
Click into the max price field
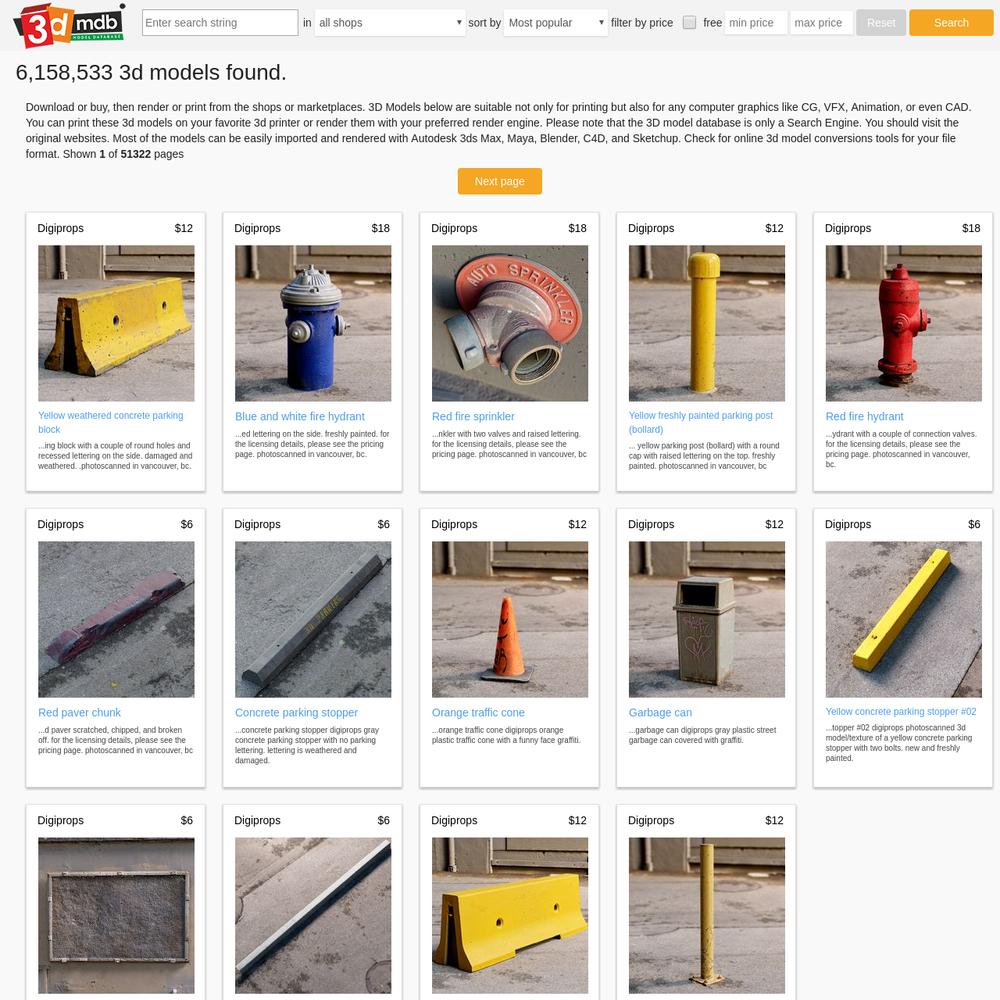[x=821, y=23]
